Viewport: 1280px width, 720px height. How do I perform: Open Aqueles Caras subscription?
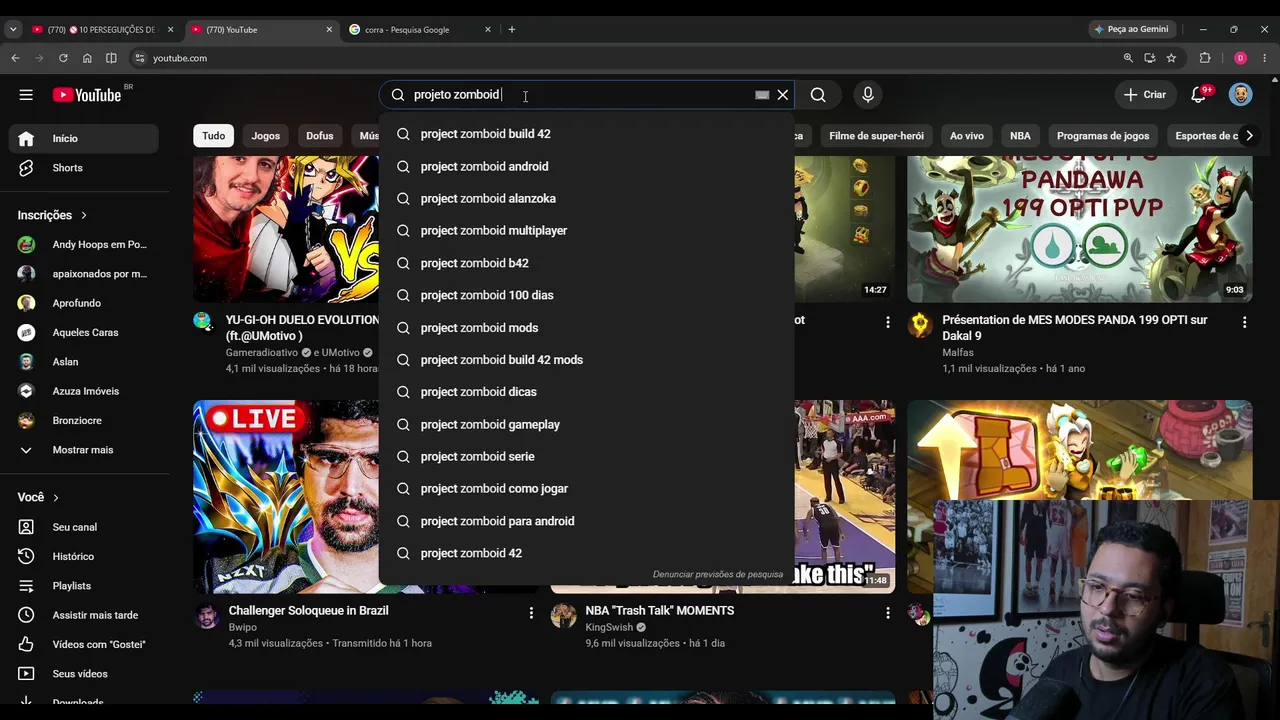click(83, 332)
